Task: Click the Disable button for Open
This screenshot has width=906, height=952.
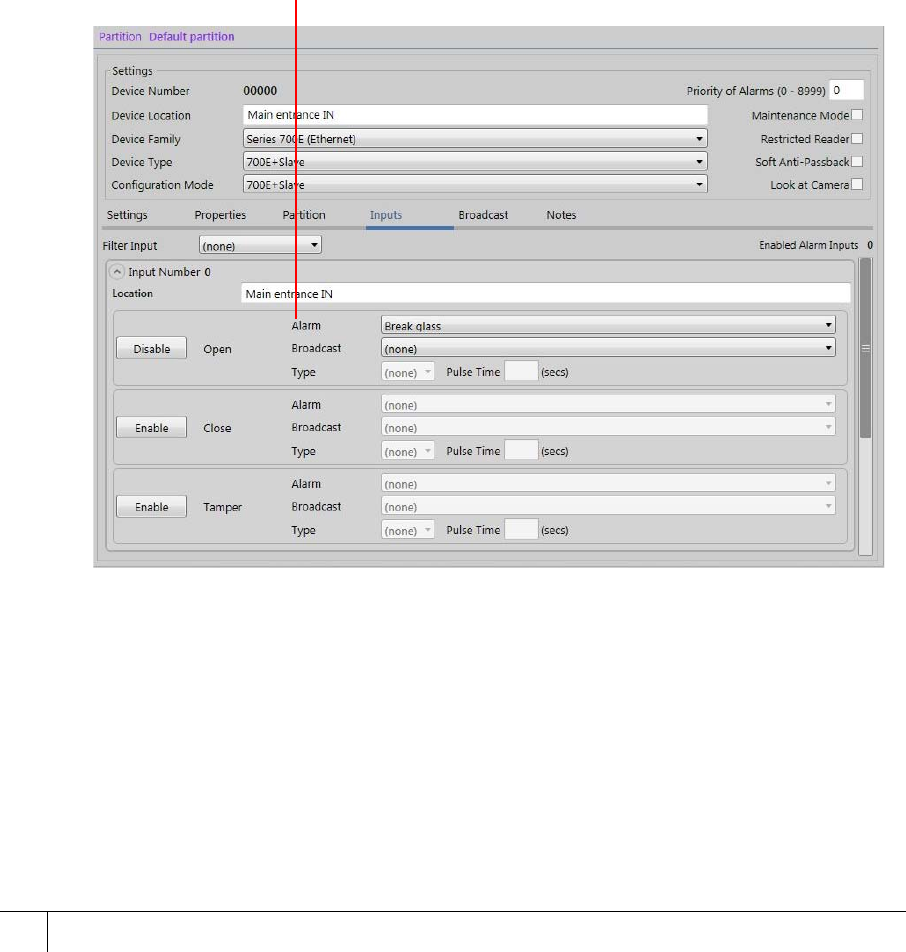Action: coord(151,348)
